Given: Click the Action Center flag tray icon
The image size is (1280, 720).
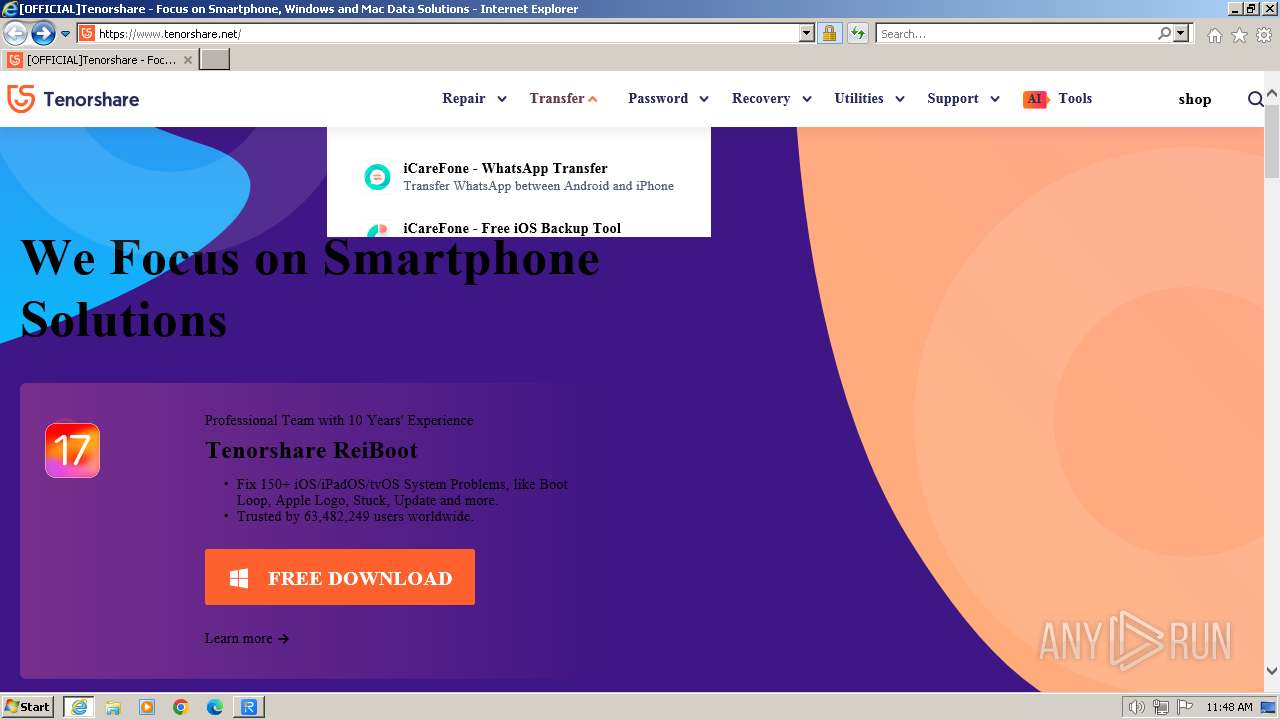Looking at the screenshot, I should tap(1184, 707).
